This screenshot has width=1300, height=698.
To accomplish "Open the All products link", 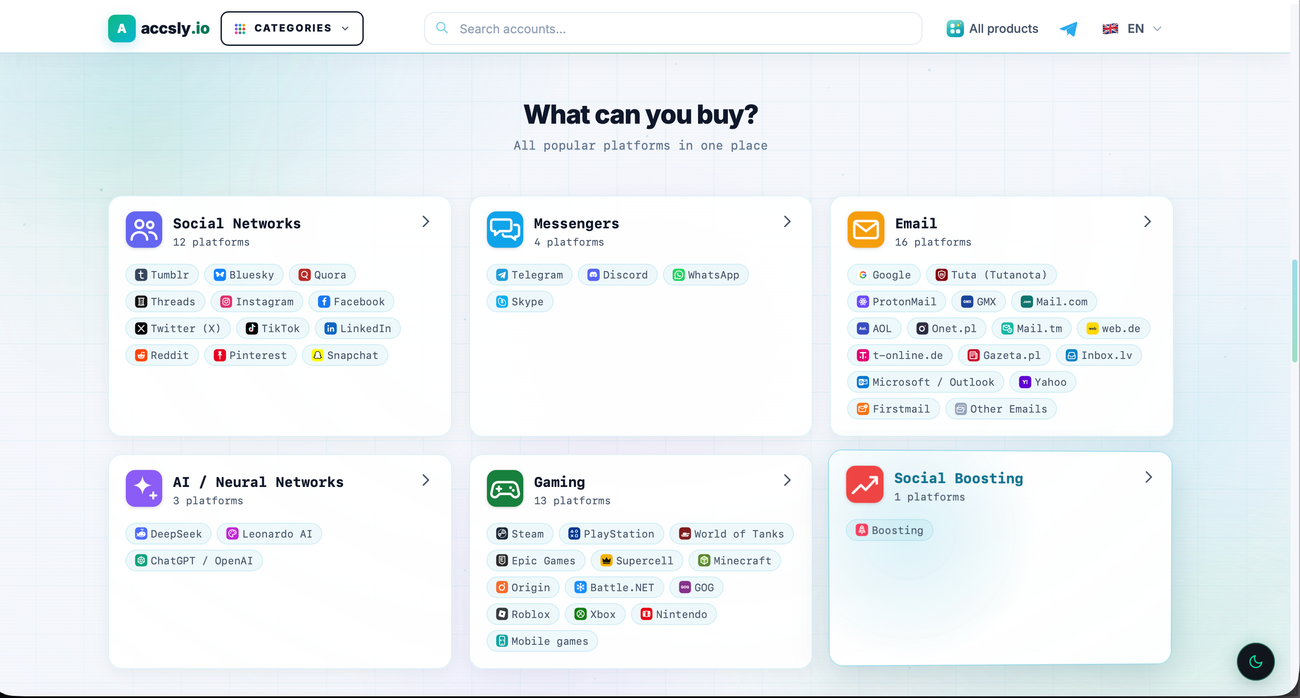I will point(993,29).
